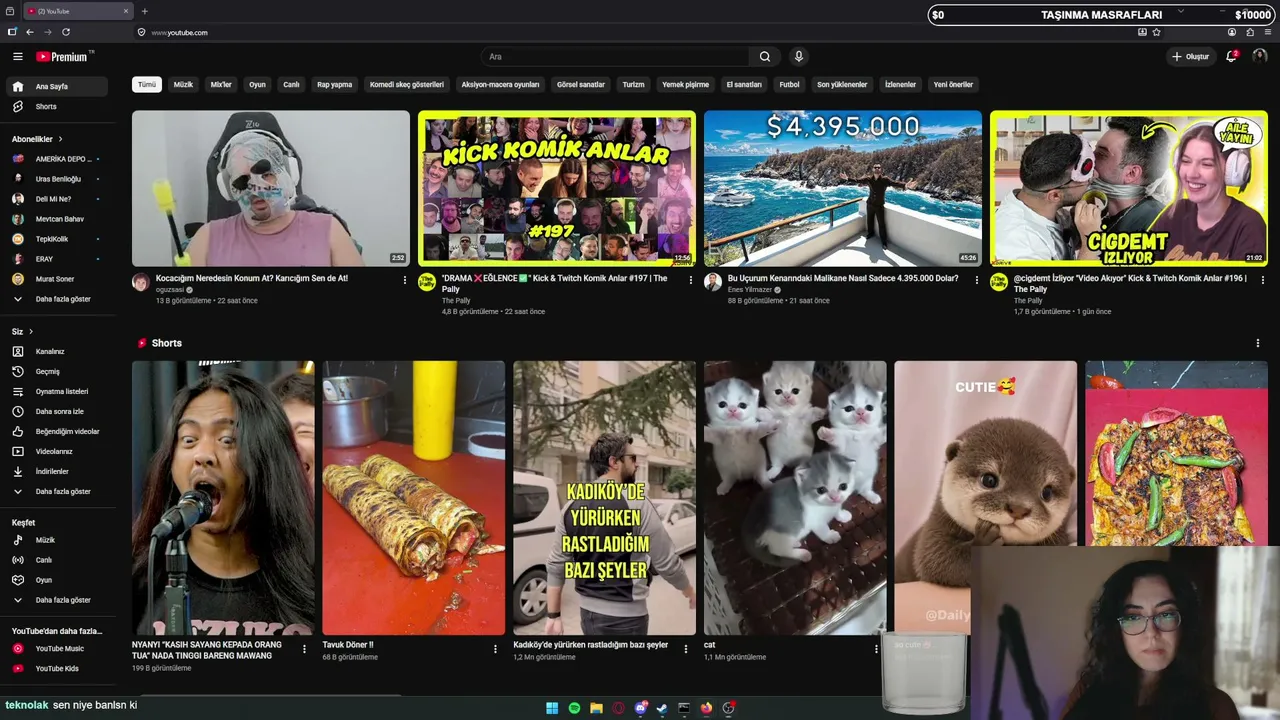Screen dimensions: 1280x720
Task: Close the YouTube browser tab
Action: 126,11
